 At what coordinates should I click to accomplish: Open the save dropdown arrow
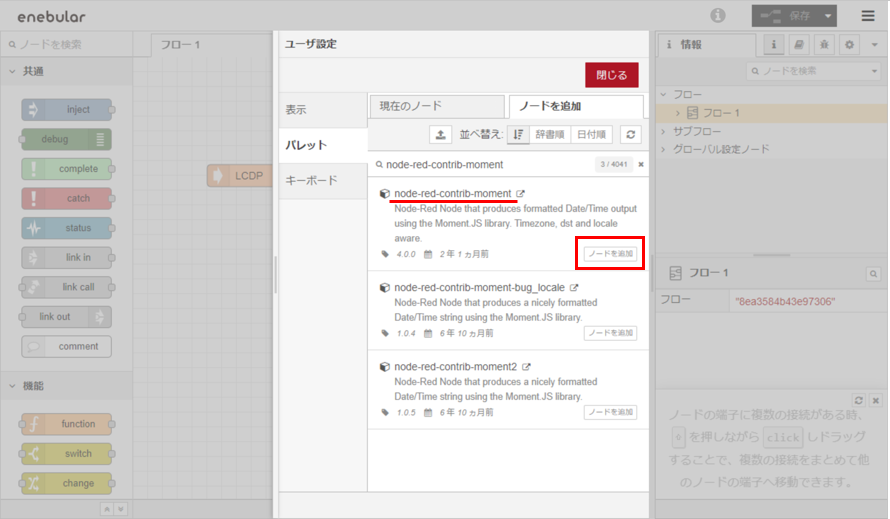828,16
